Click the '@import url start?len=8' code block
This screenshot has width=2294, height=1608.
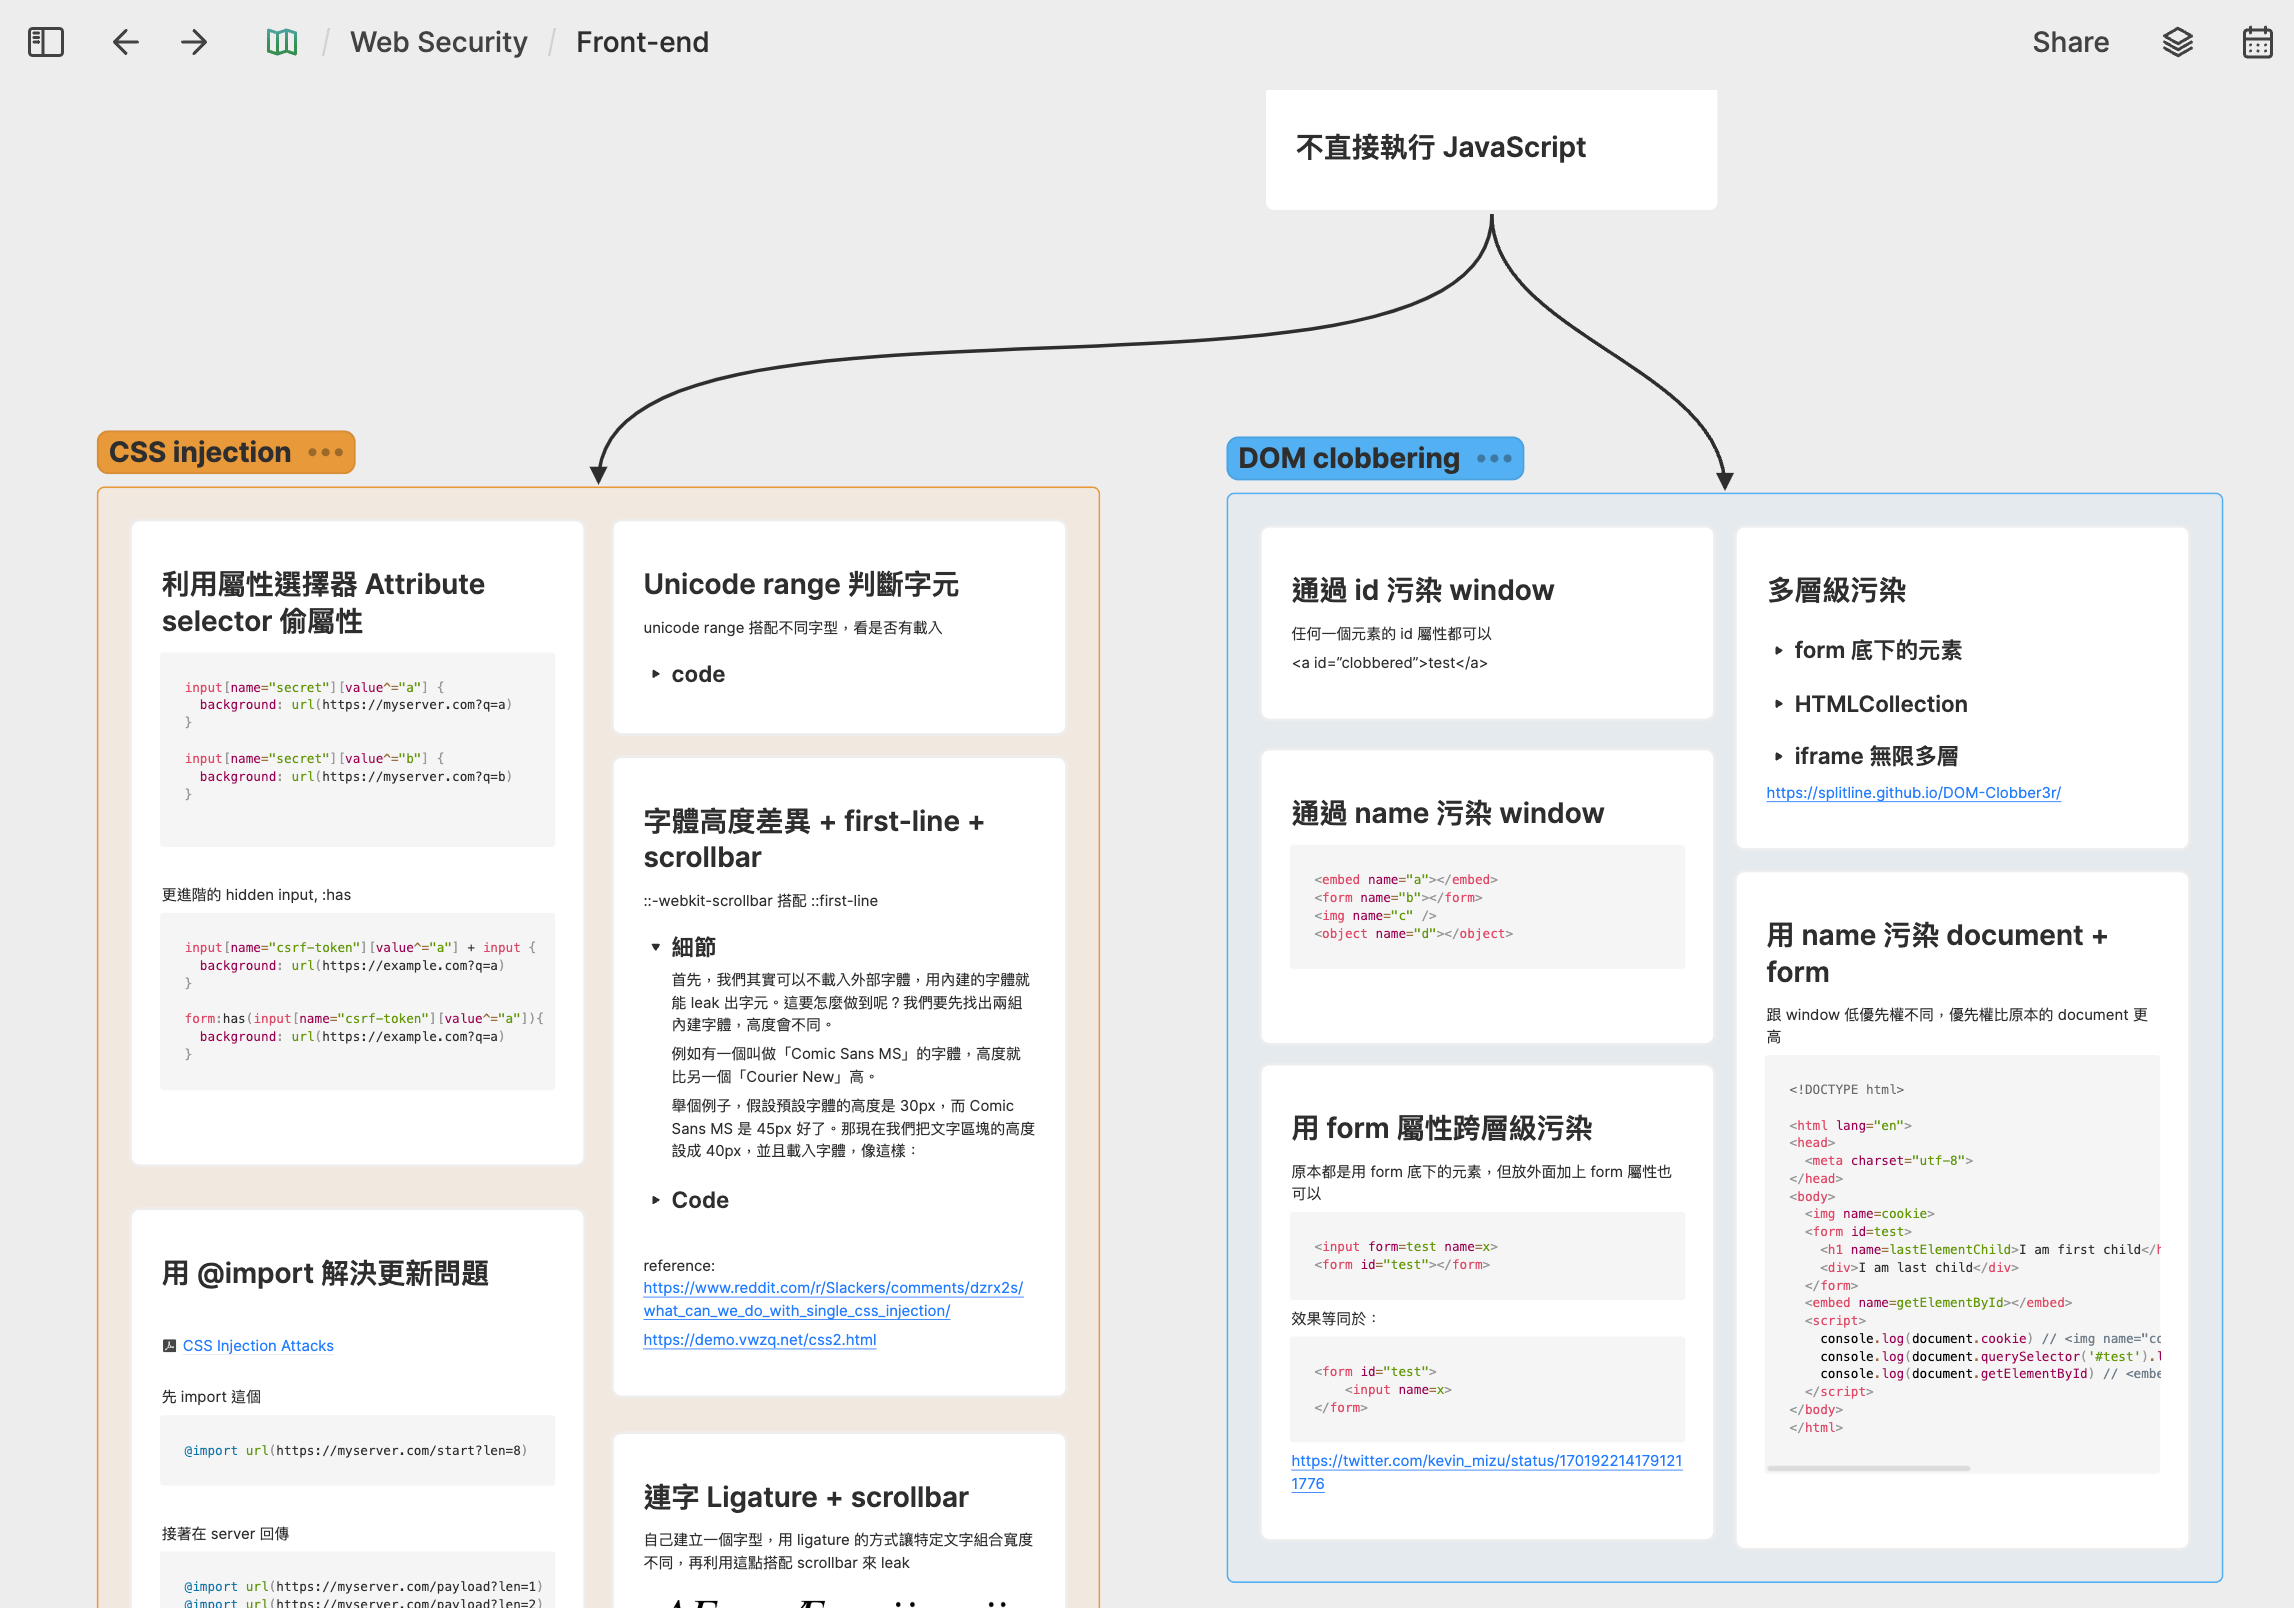click(357, 1450)
